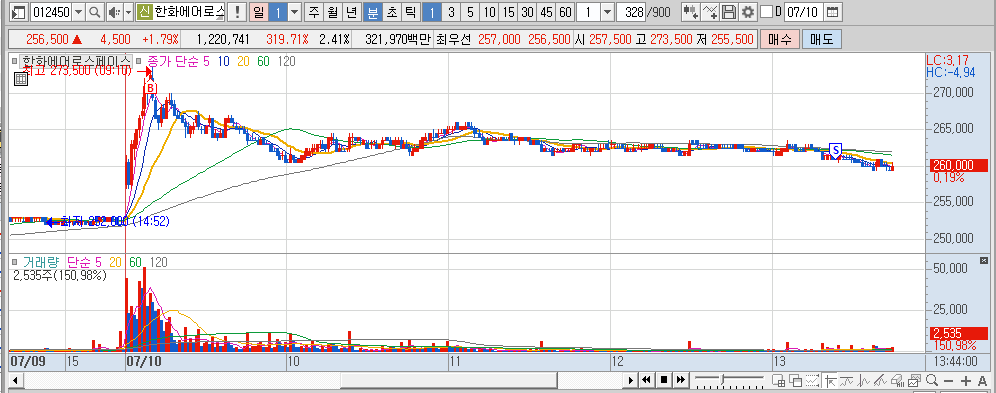
Task: Expand the custom interval dropdown after 60
Action: [x=607, y=11]
